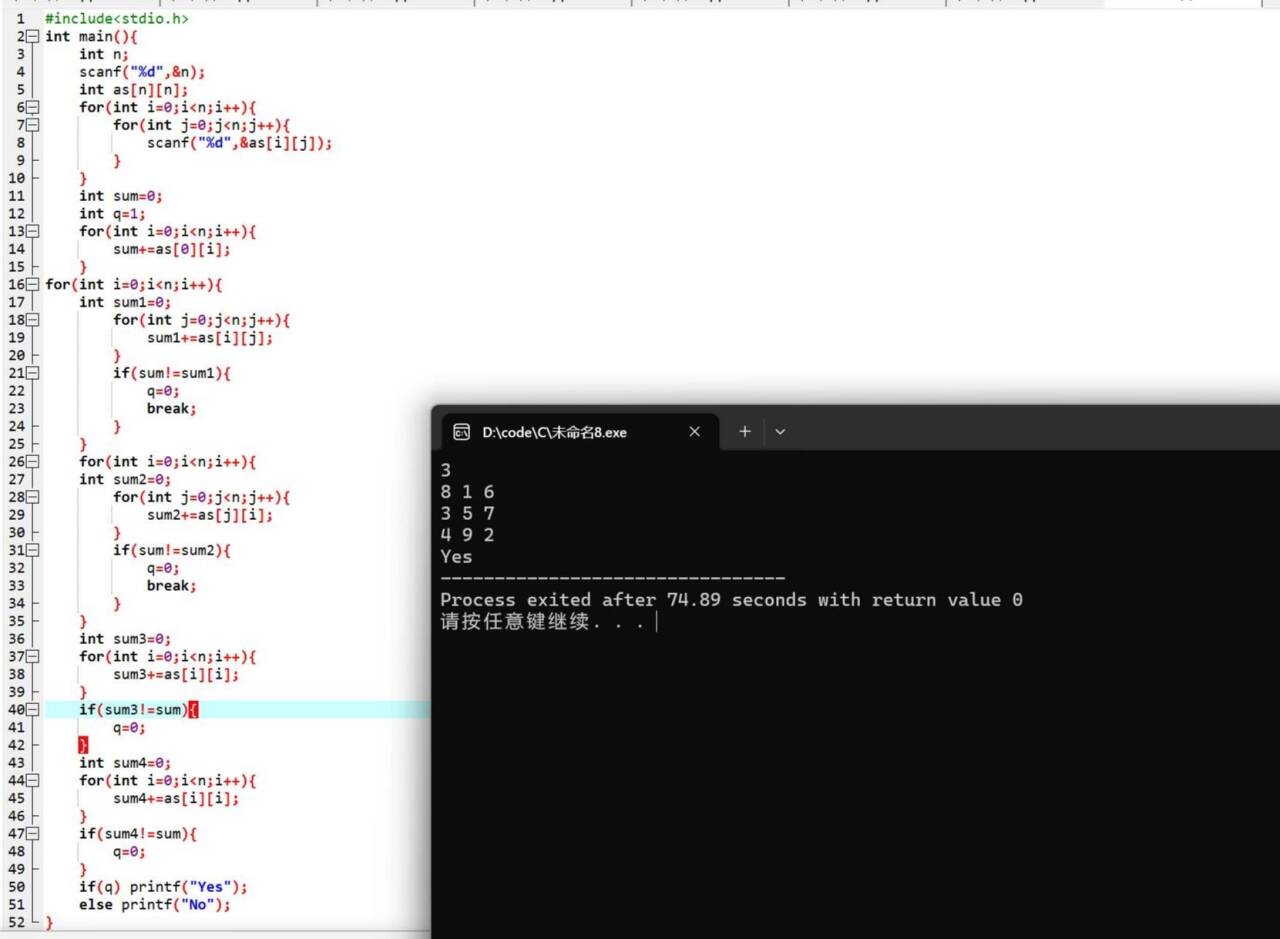The image size is (1280, 939).
Task: Click the else printf("No"); line
Action: click(x=155, y=904)
